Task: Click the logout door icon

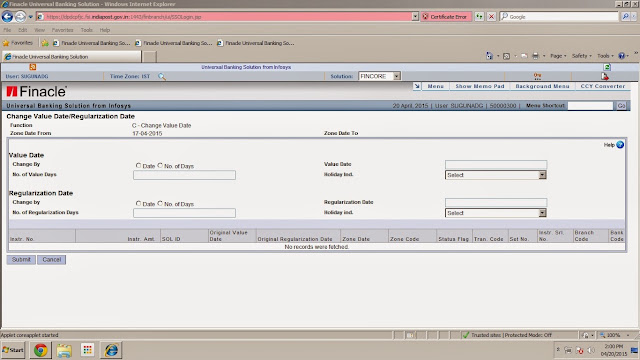Action: click(x=604, y=76)
